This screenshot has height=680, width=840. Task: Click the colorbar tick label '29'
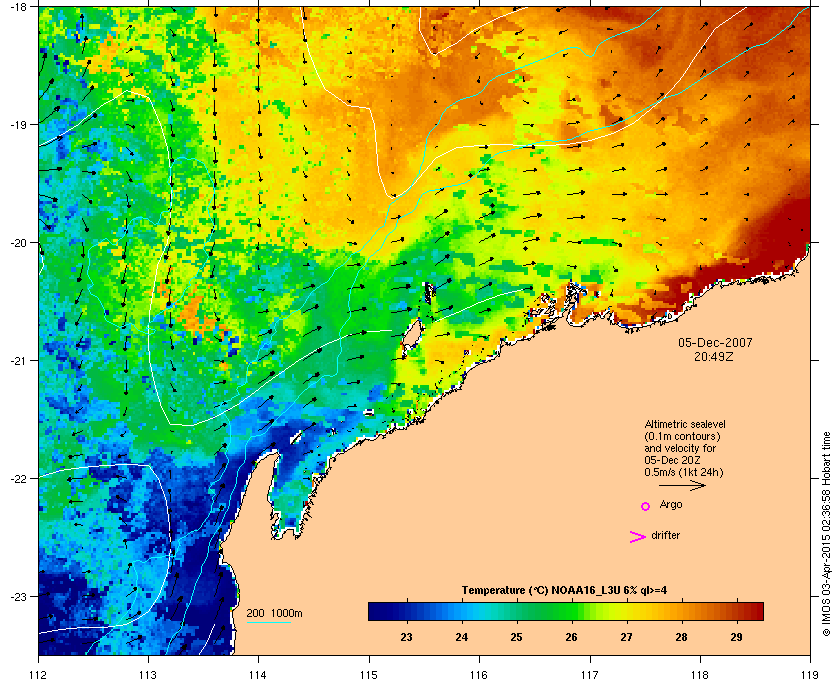[x=737, y=637]
